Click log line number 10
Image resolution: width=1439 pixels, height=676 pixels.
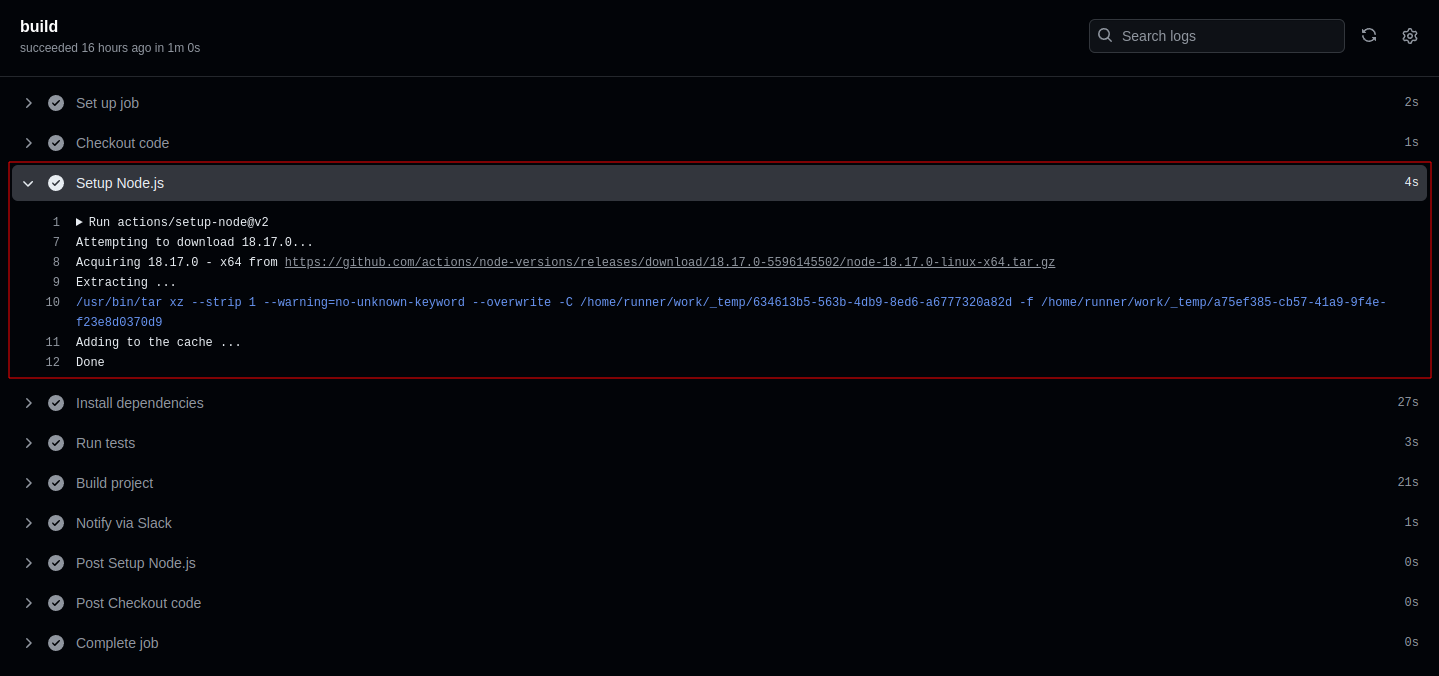pos(53,302)
